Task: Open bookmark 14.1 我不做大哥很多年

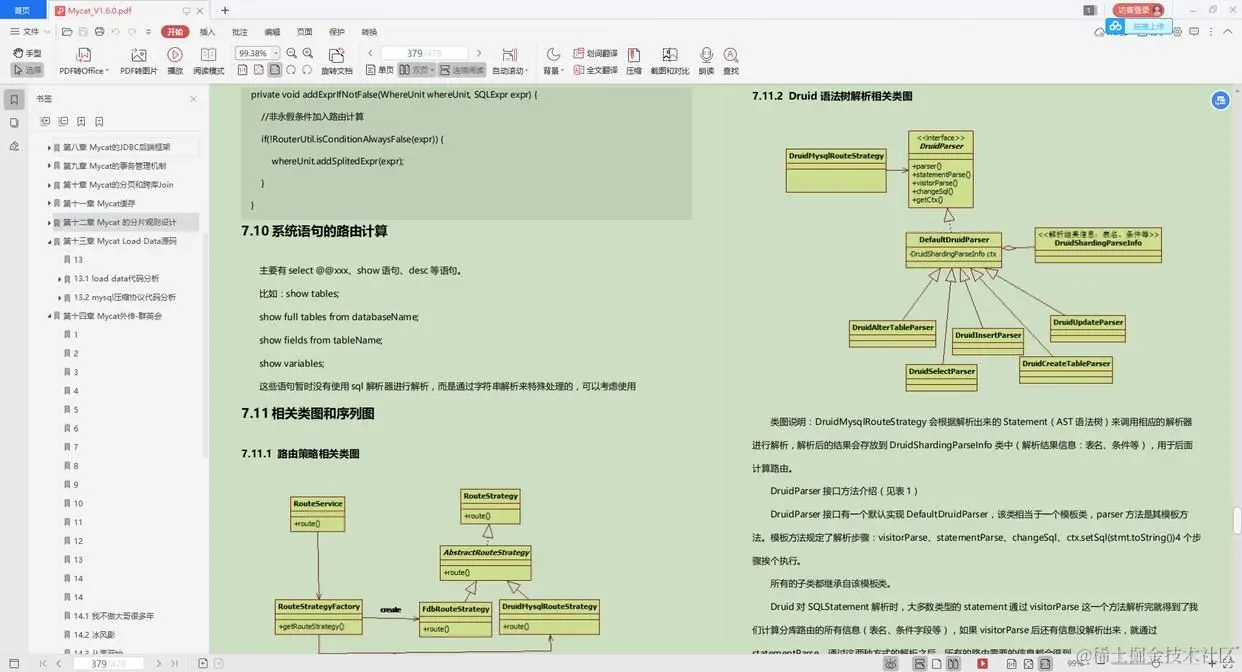Action: pos(114,616)
